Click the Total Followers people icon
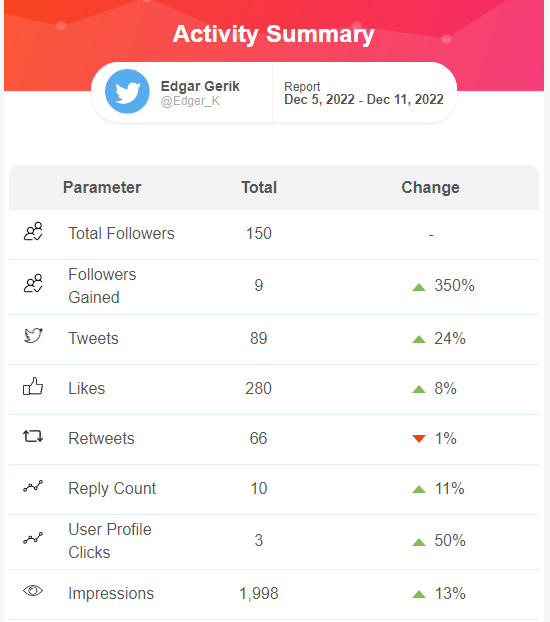Image resolution: width=550 pixels, height=622 pixels. [33, 231]
